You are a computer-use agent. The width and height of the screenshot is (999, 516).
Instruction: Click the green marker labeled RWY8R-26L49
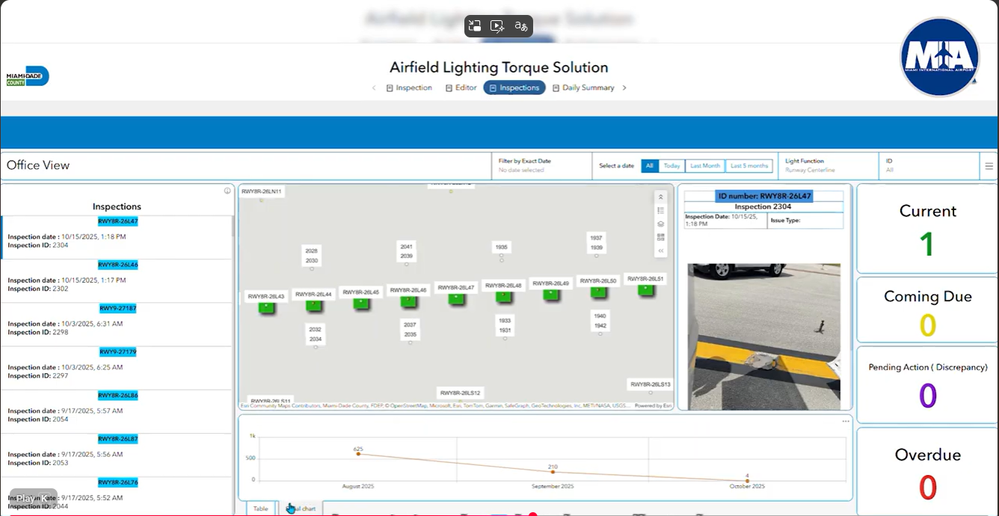[551, 294]
